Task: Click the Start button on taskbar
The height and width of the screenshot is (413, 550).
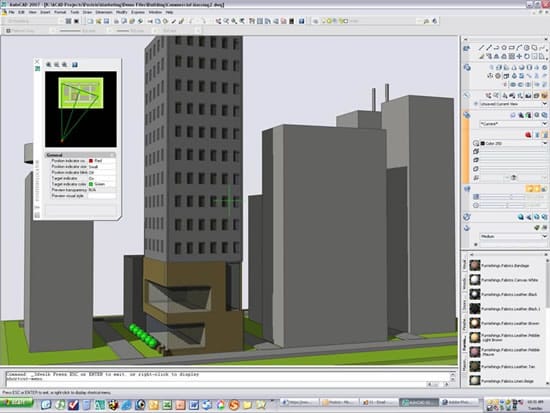Action: pyautogui.click(x=16, y=403)
